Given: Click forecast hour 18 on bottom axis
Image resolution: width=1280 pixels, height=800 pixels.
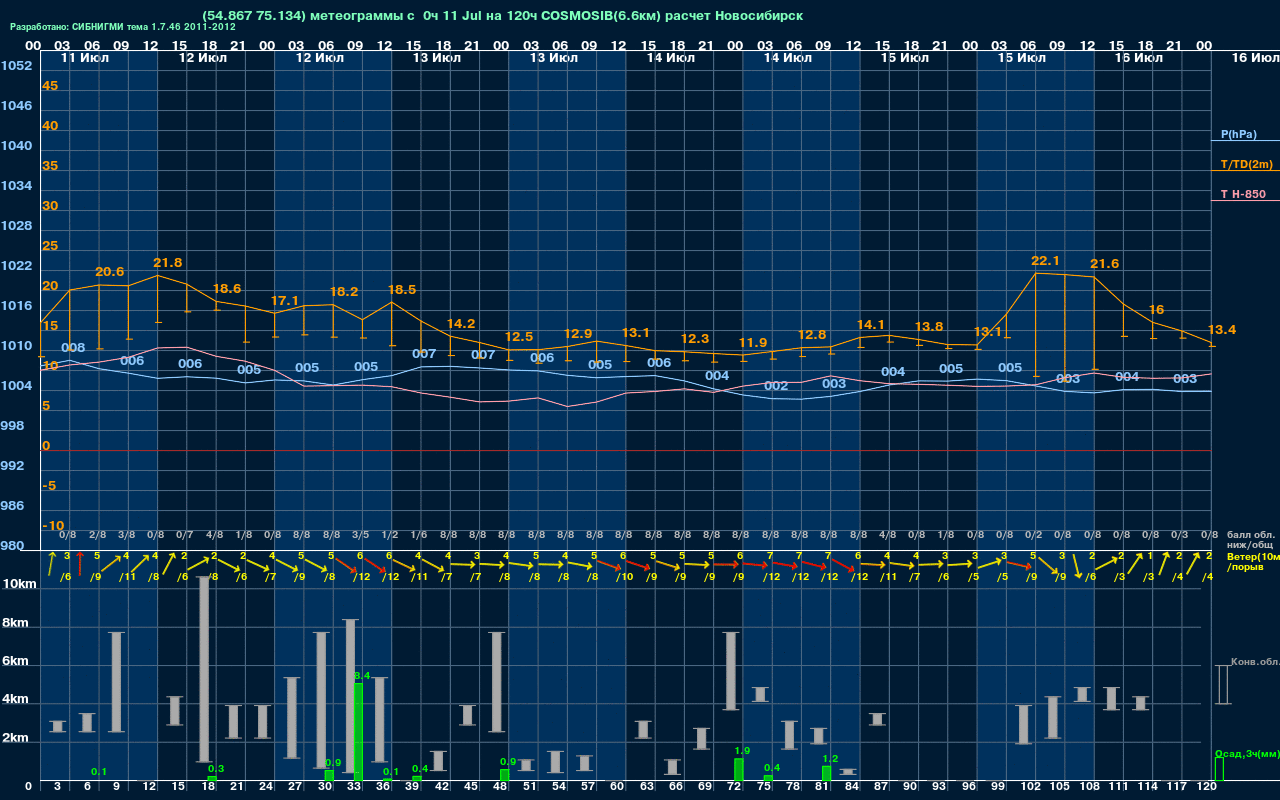Looking at the screenshot, I should pyautogui.click(x=207, y=787).
